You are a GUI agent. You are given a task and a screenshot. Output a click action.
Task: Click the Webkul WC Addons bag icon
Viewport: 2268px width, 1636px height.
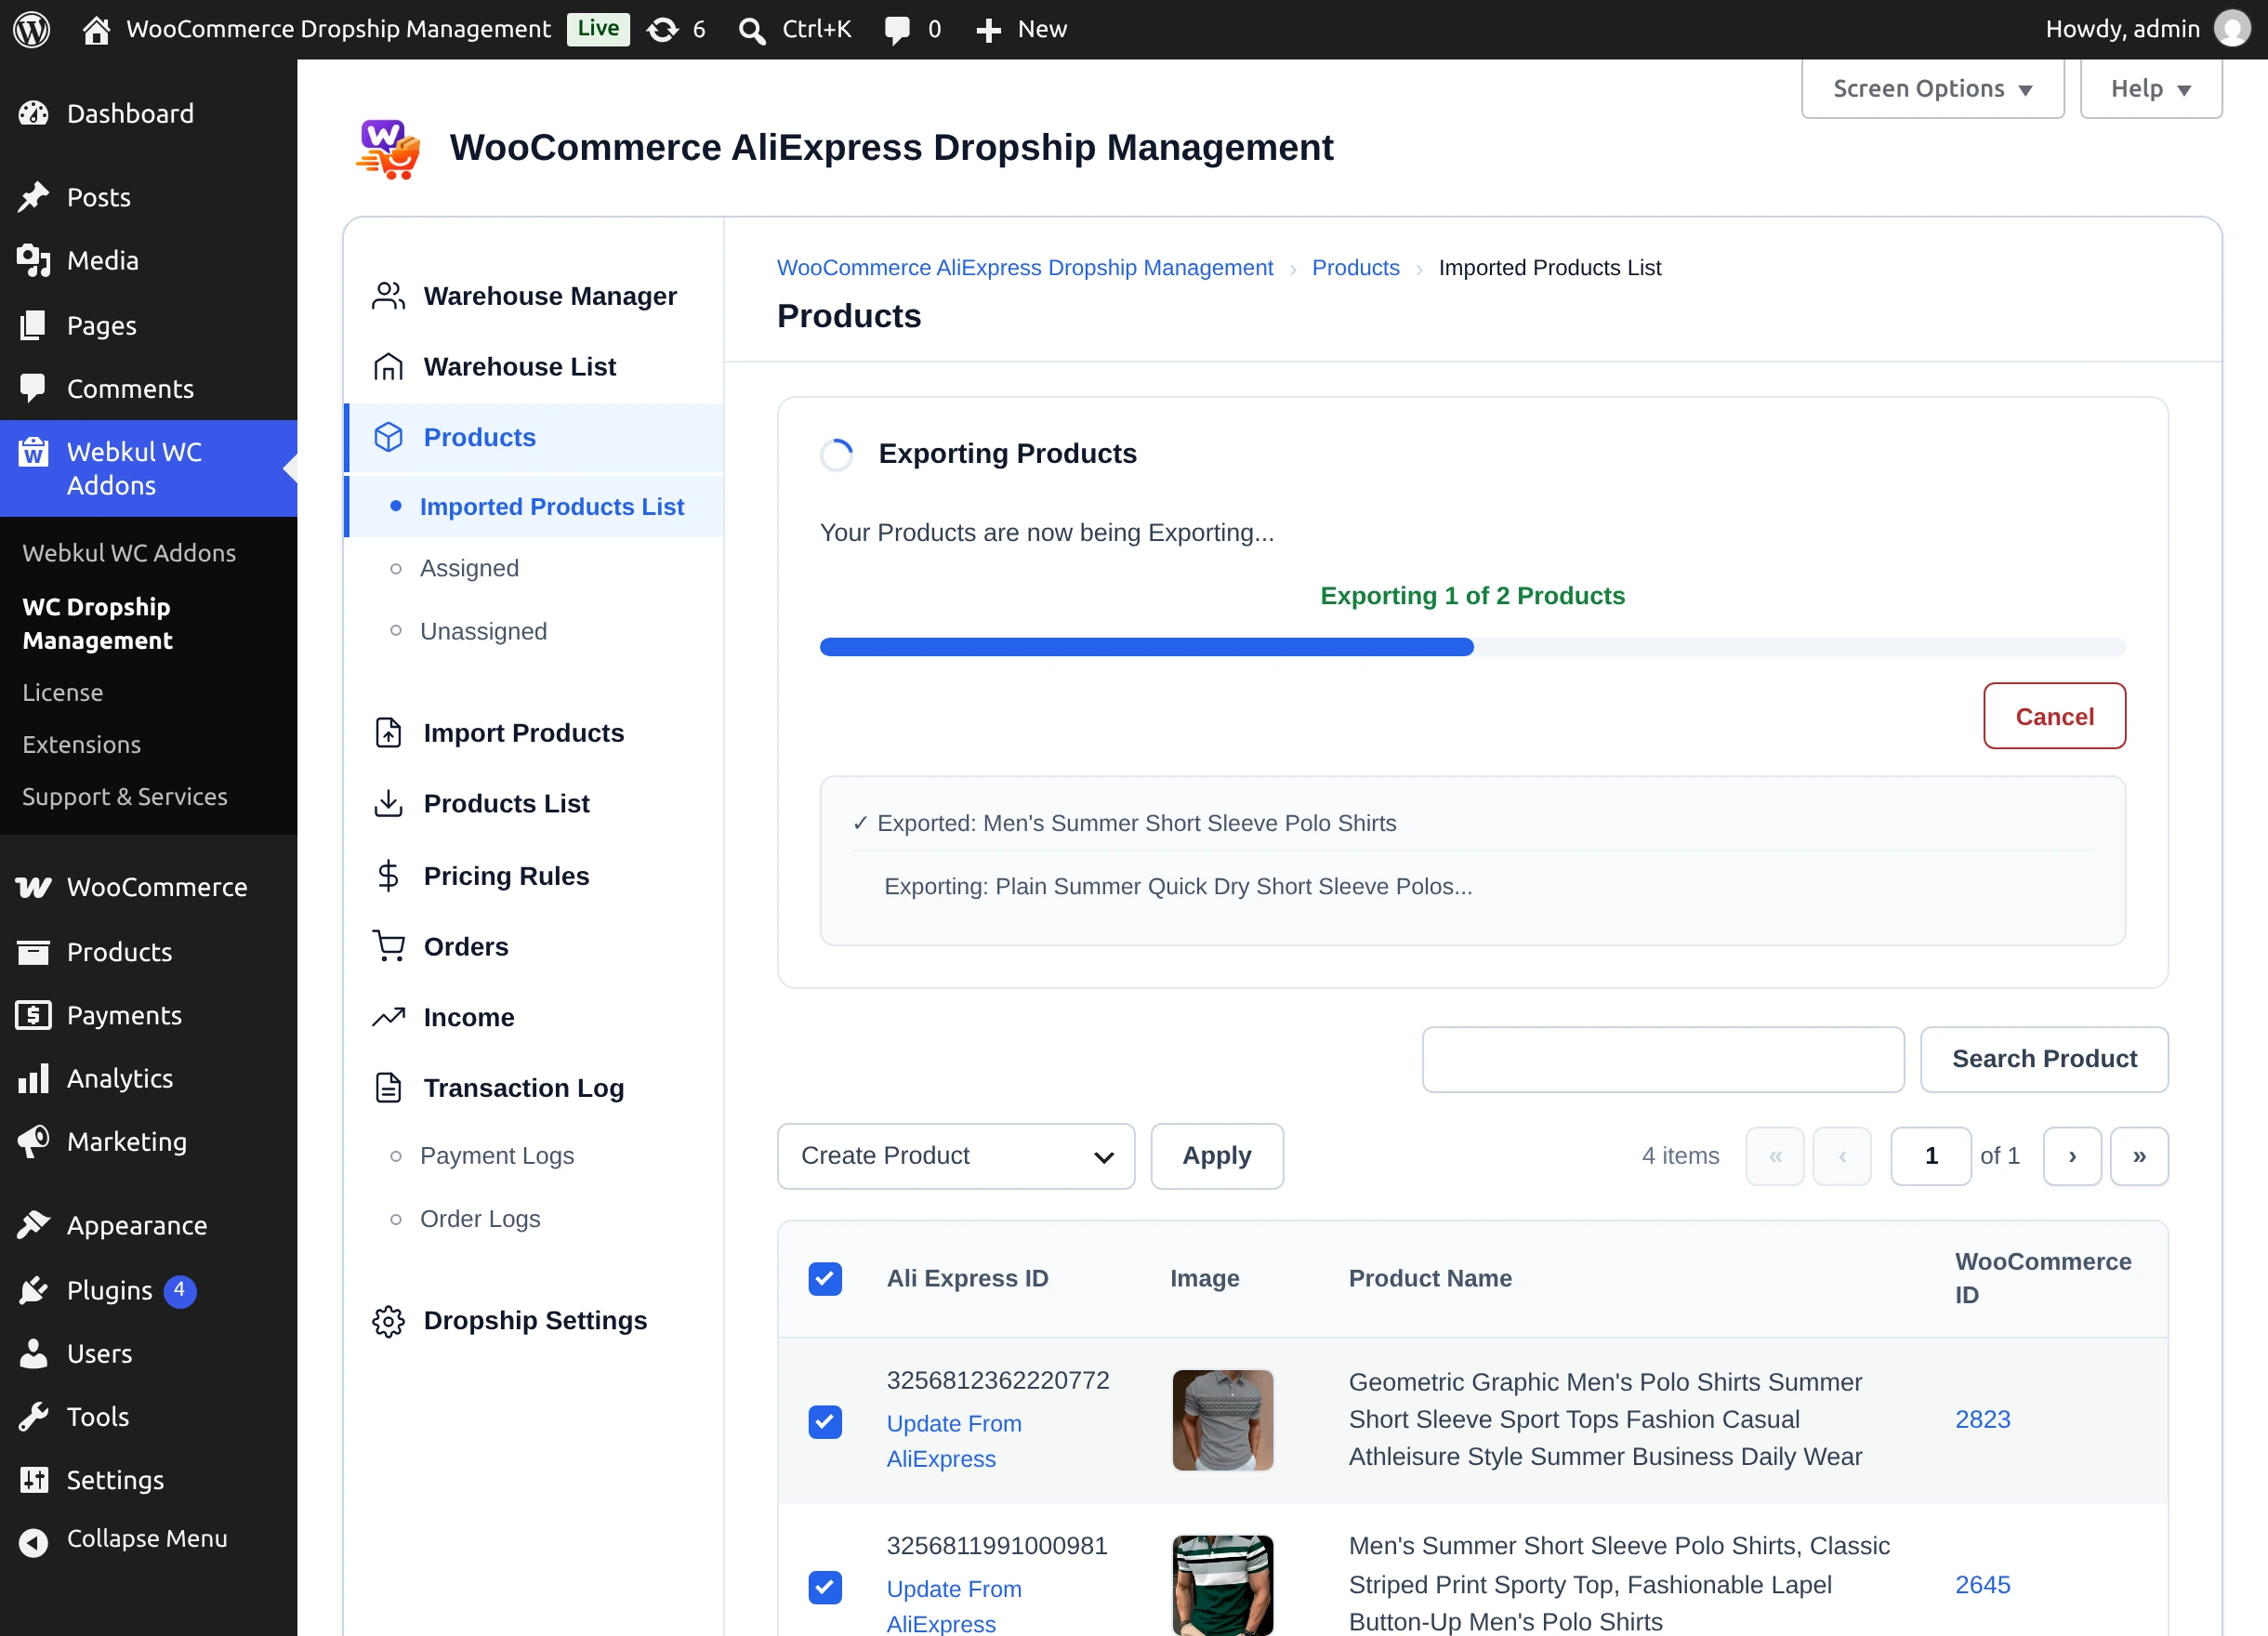[x=33, y=452]
